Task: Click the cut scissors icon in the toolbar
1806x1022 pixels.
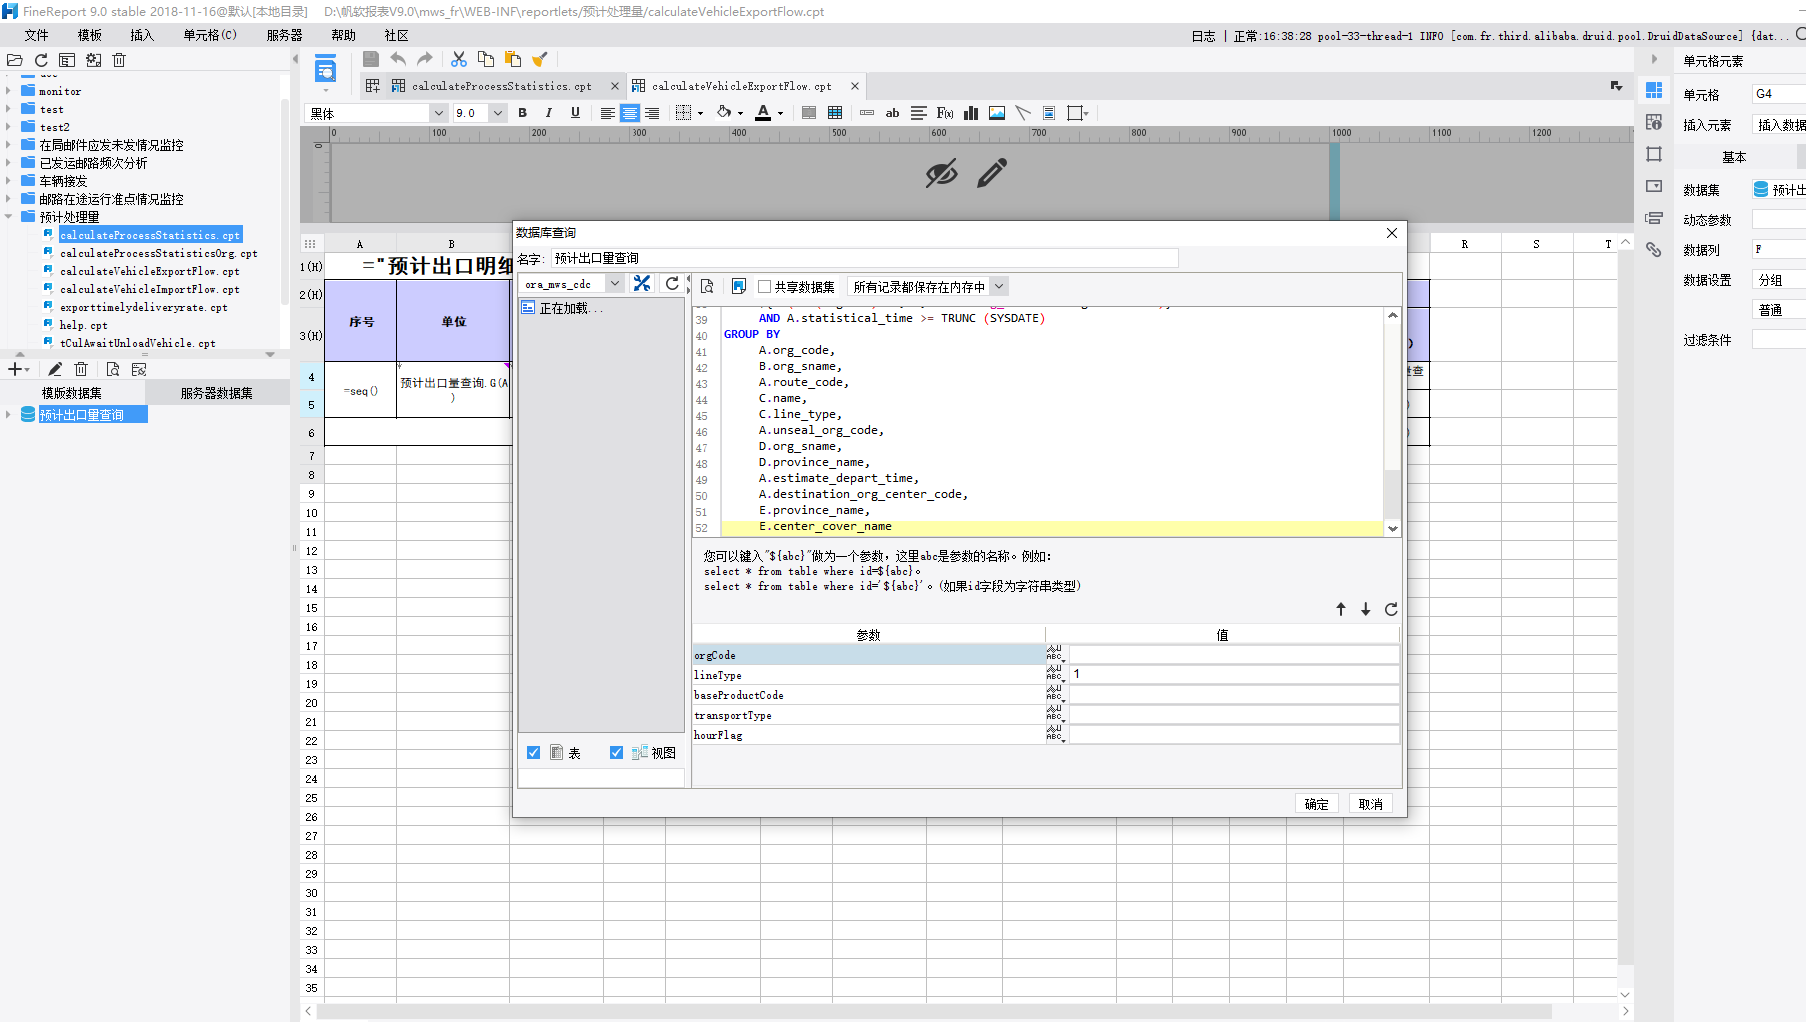Action: pyautogui.click(x=459, y=60)
